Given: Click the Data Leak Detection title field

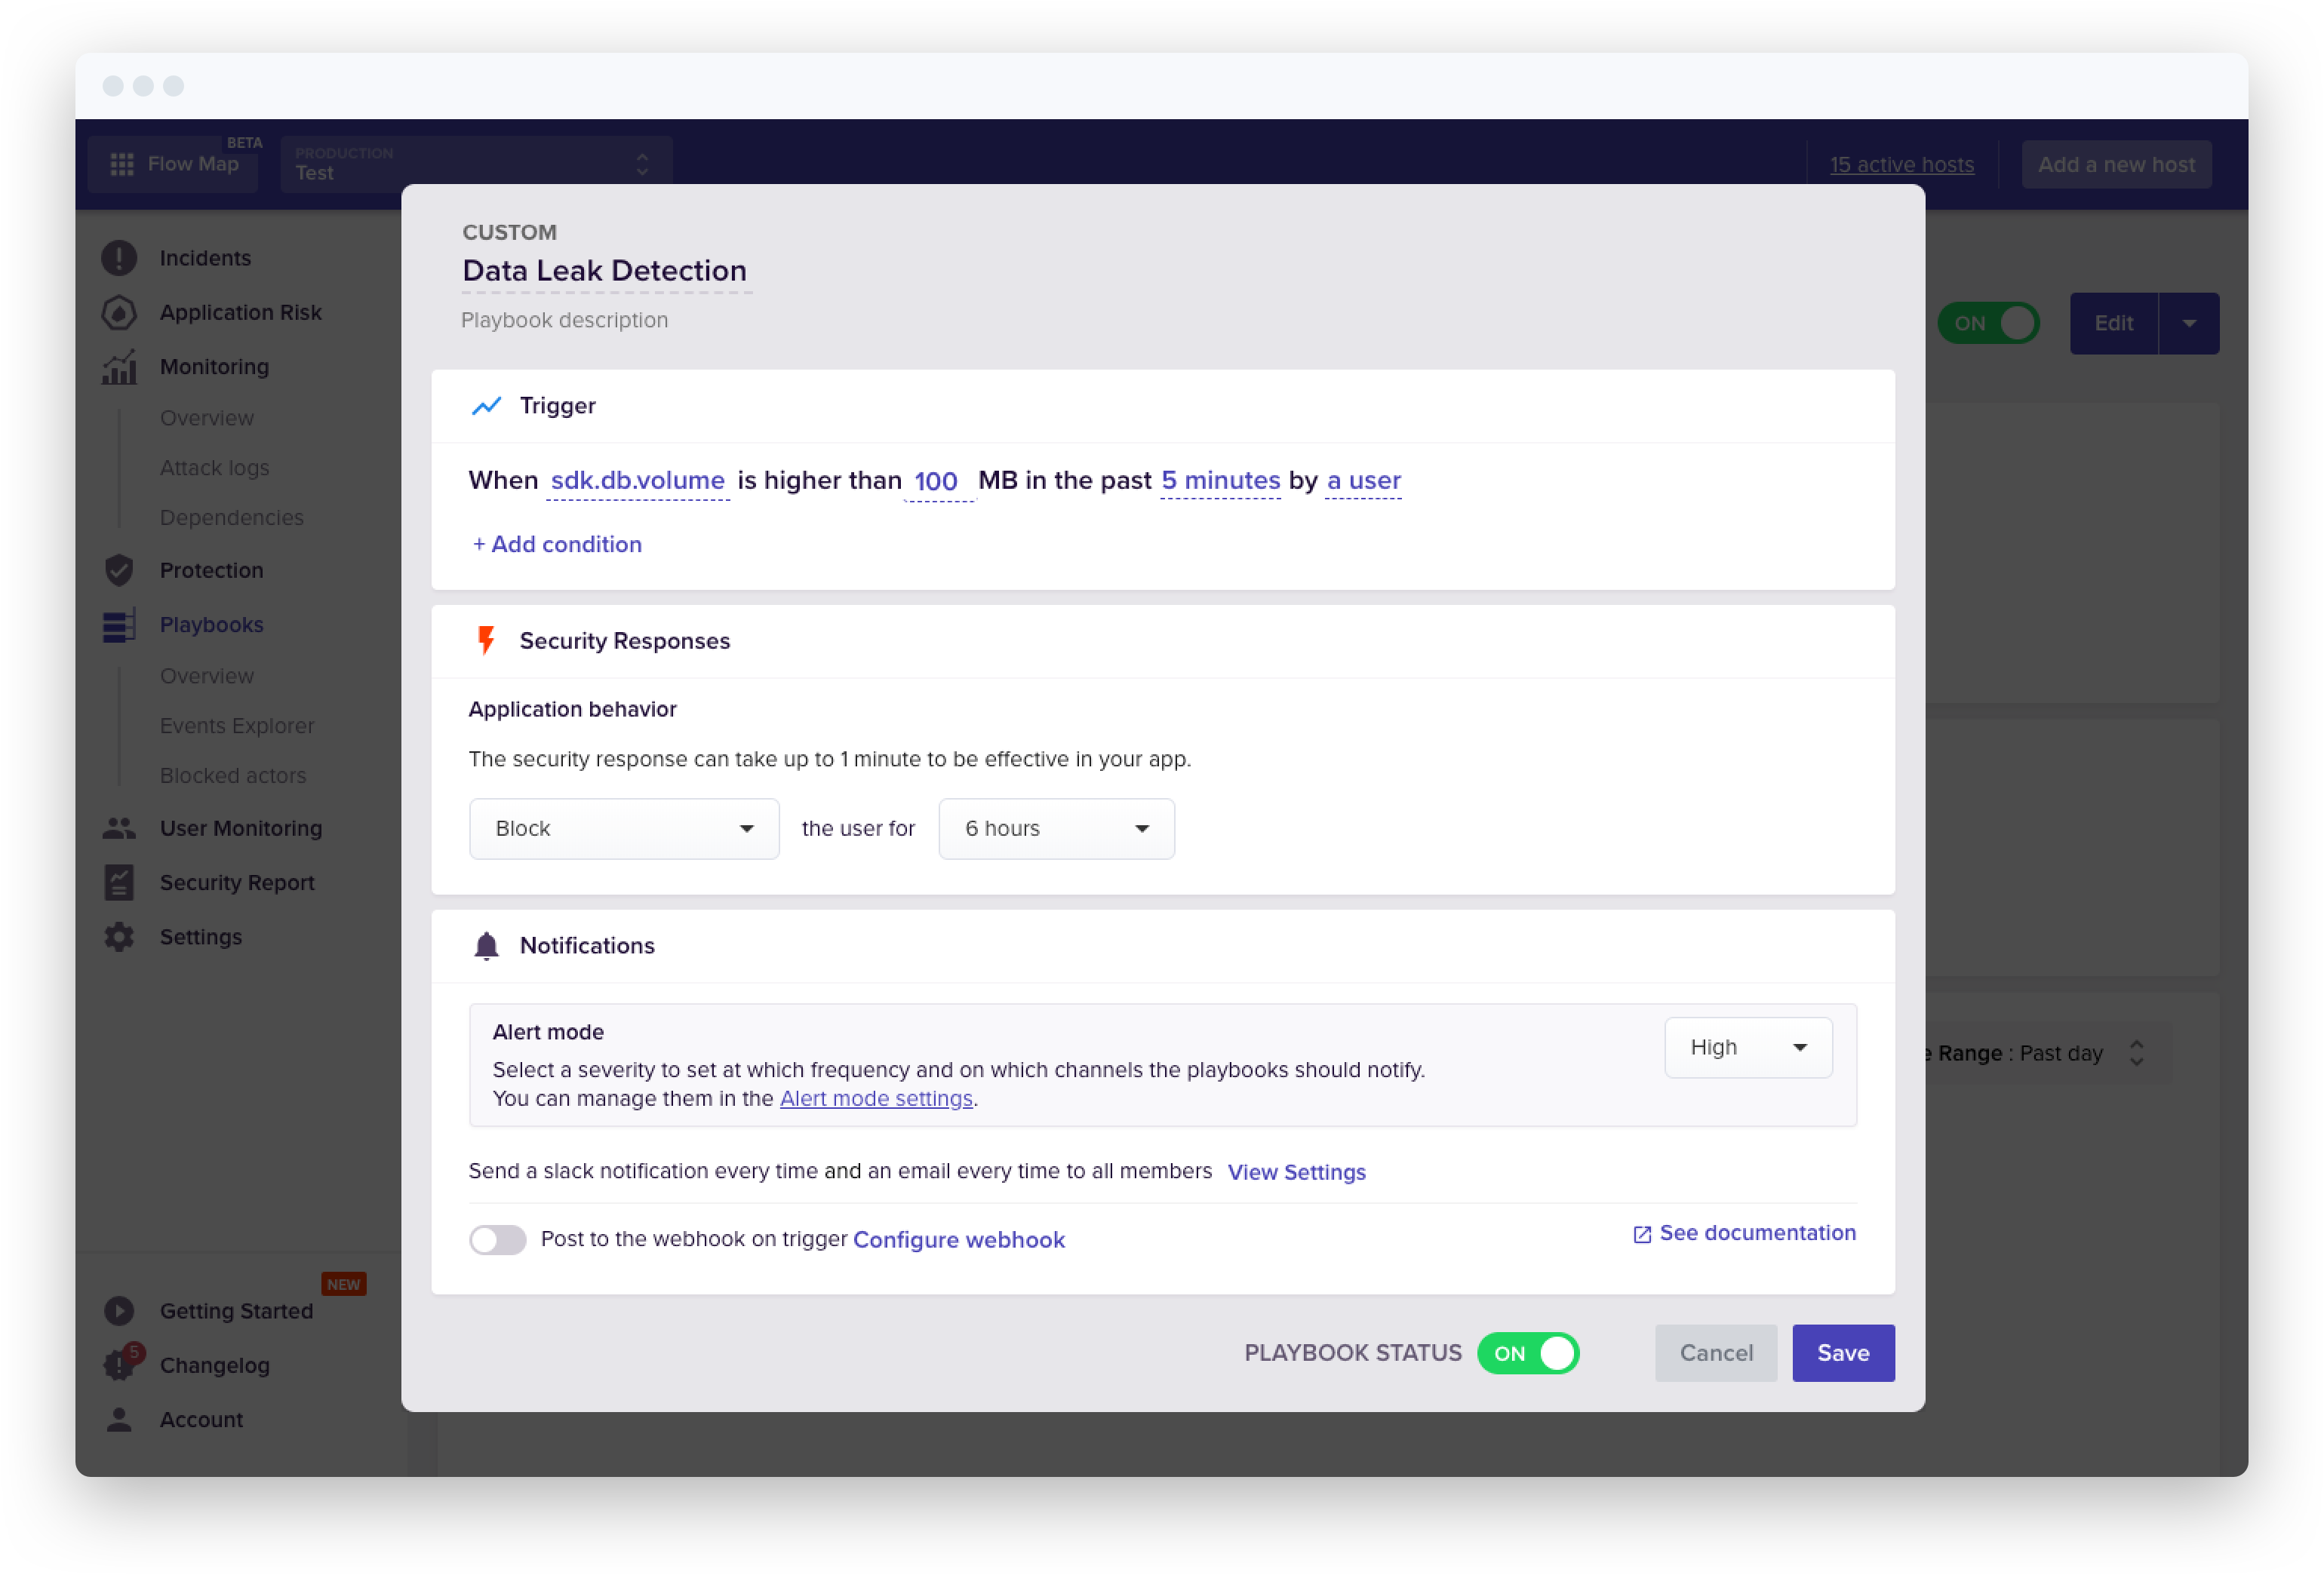Looking at the screenshot, I should (605, 271).
